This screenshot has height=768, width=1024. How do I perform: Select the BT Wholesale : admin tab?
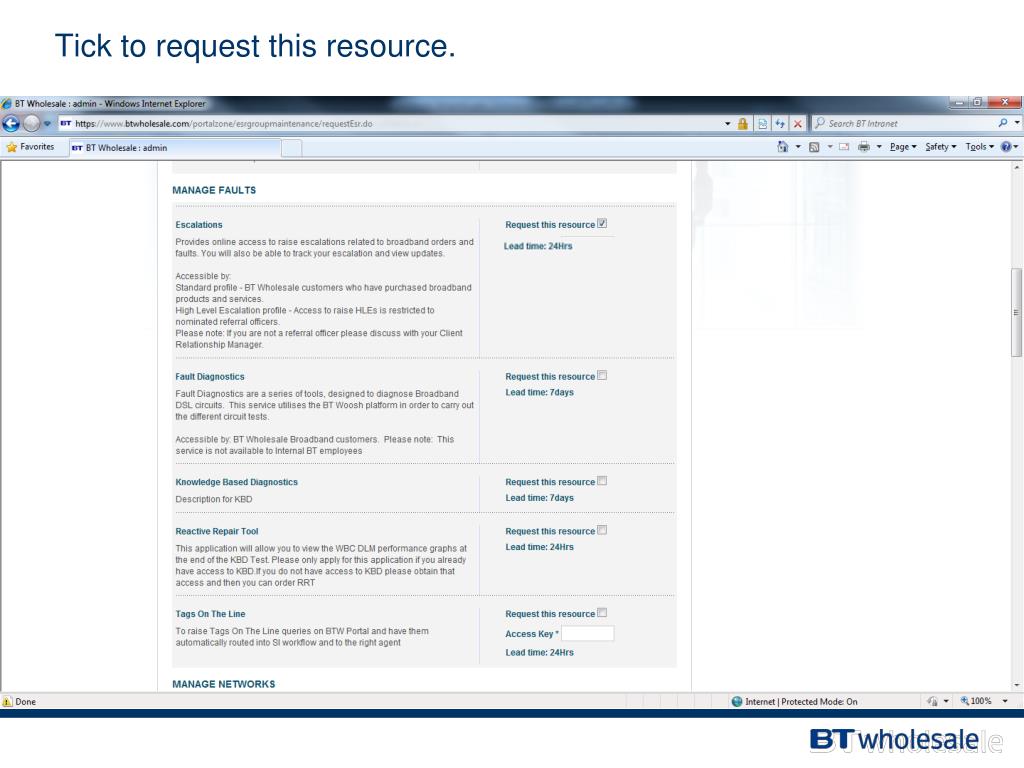(175, 148)
